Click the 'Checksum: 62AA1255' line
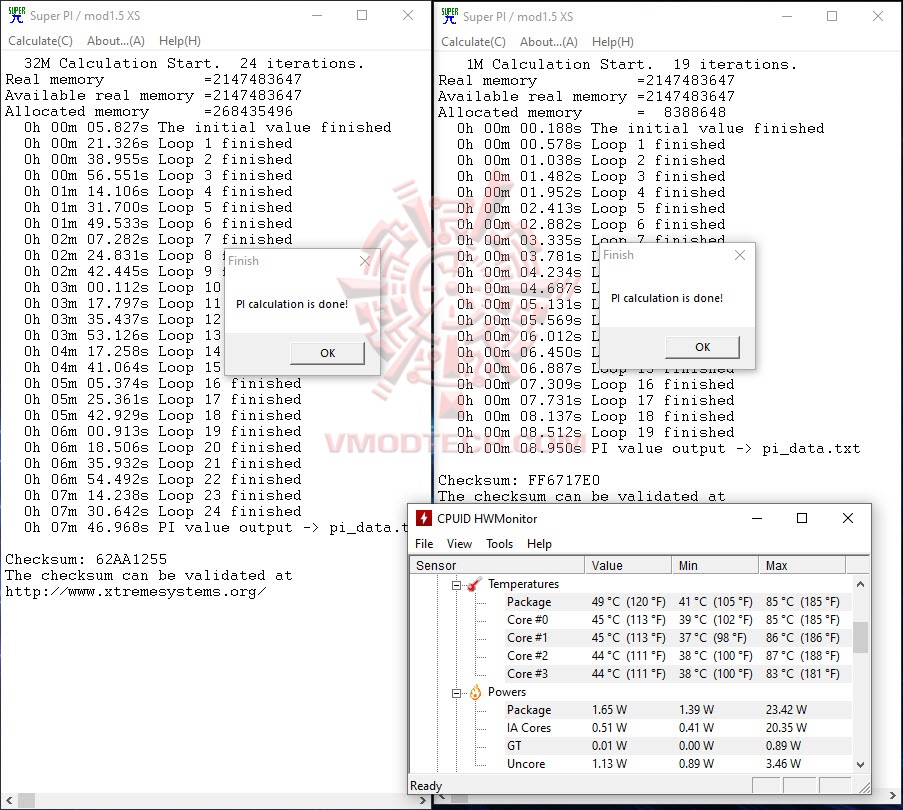This screenshot has width=903, height=810. [x=86, y=559]
